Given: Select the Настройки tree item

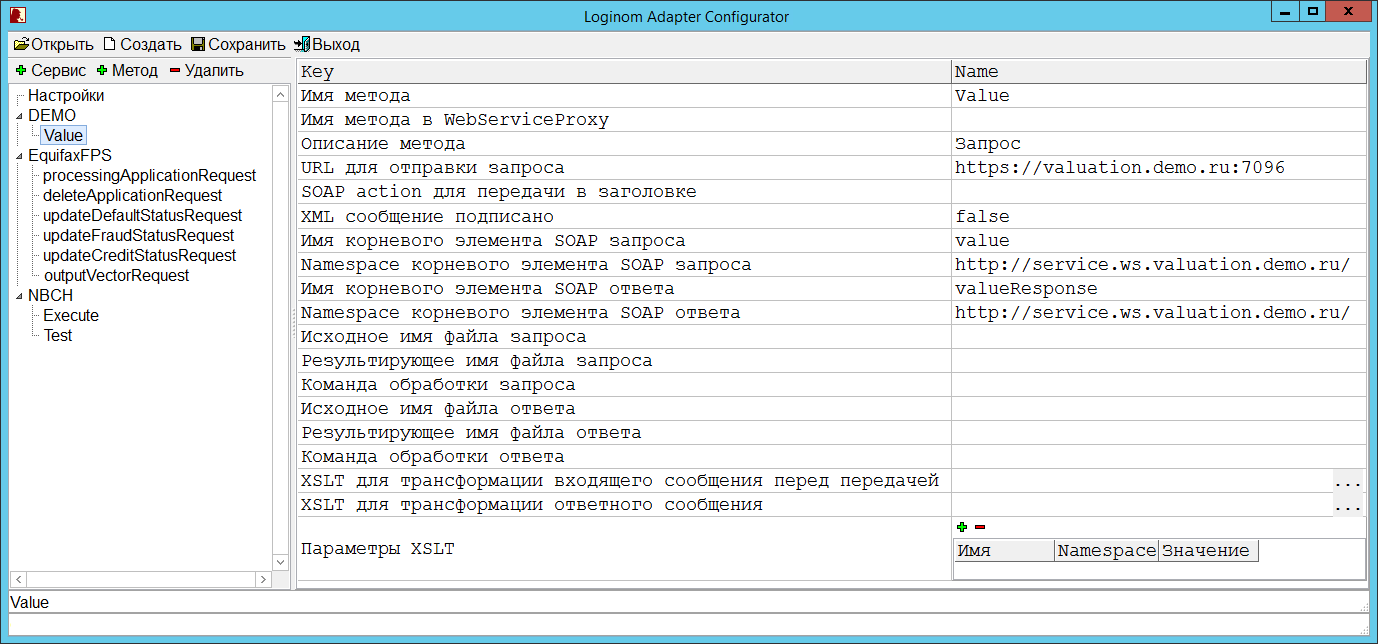Looking at the screenshot, I should [x=66, y=96].
